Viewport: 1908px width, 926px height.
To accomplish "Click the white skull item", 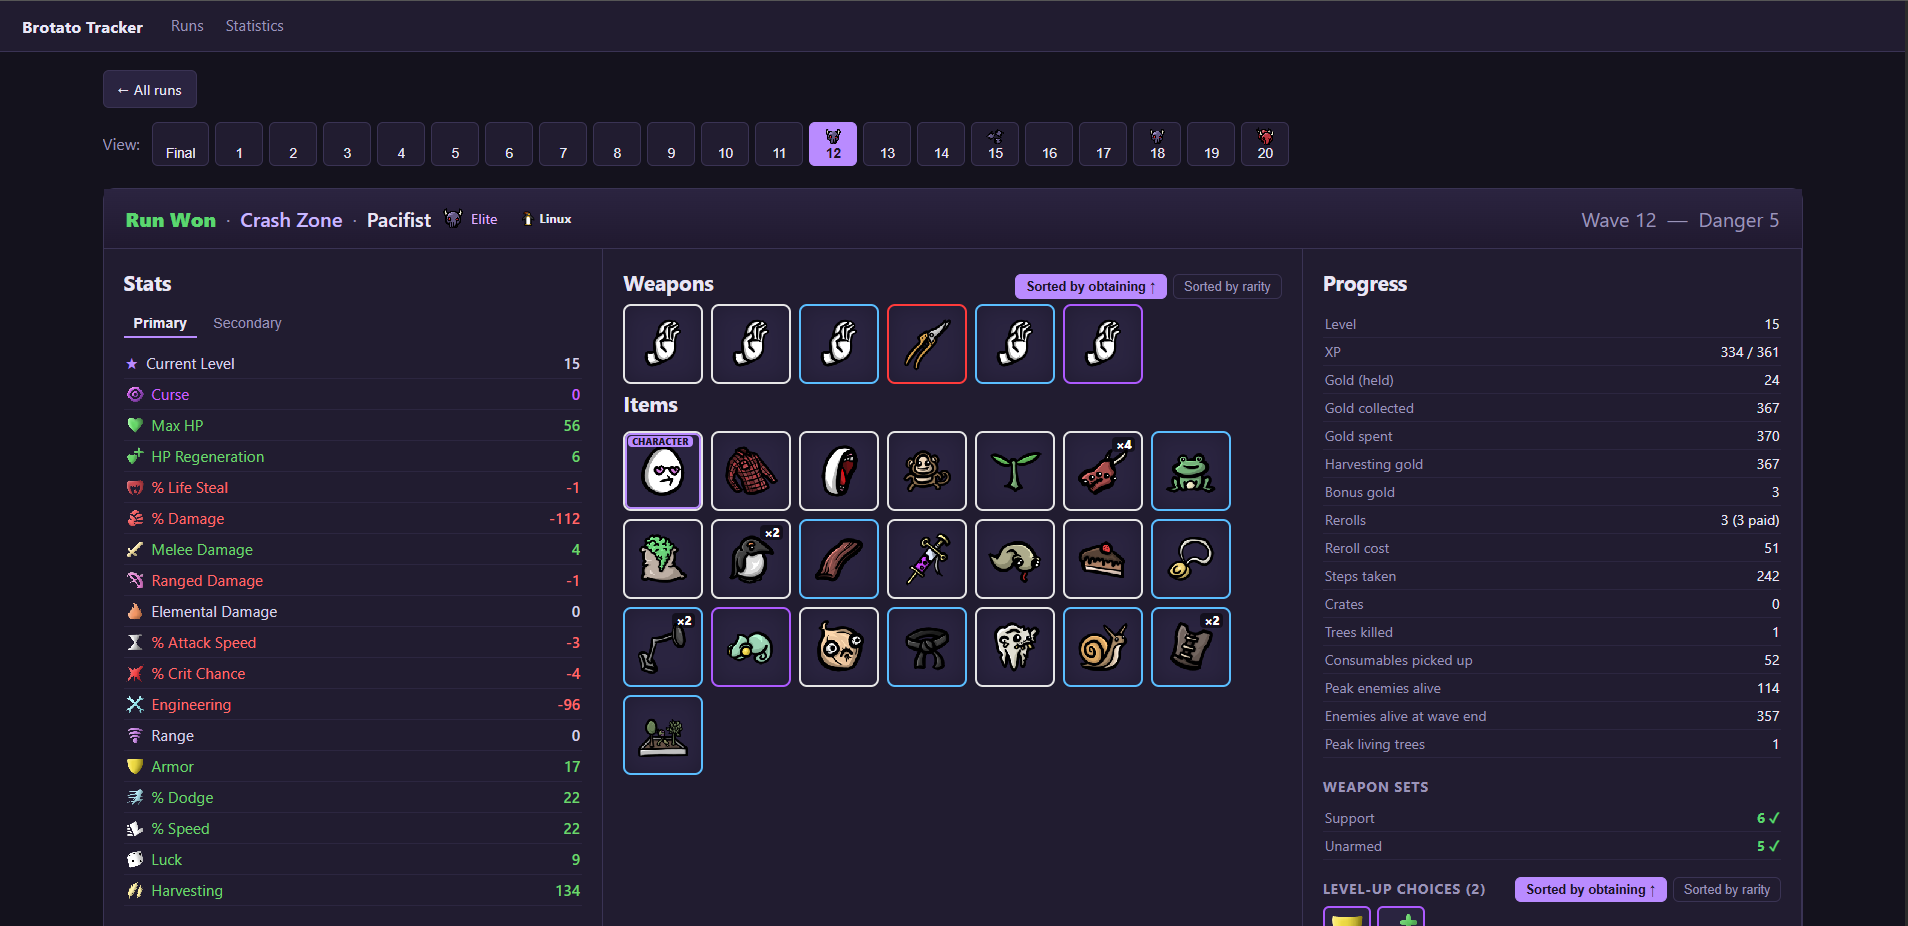I will coord(1015,647).
